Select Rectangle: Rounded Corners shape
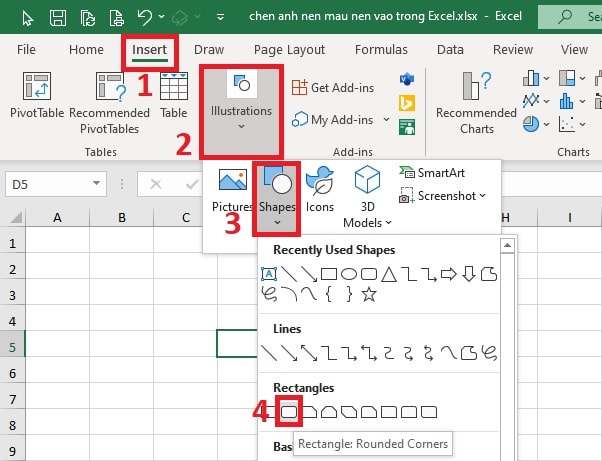This screenshot has width=602, height=461. [289, 412]
